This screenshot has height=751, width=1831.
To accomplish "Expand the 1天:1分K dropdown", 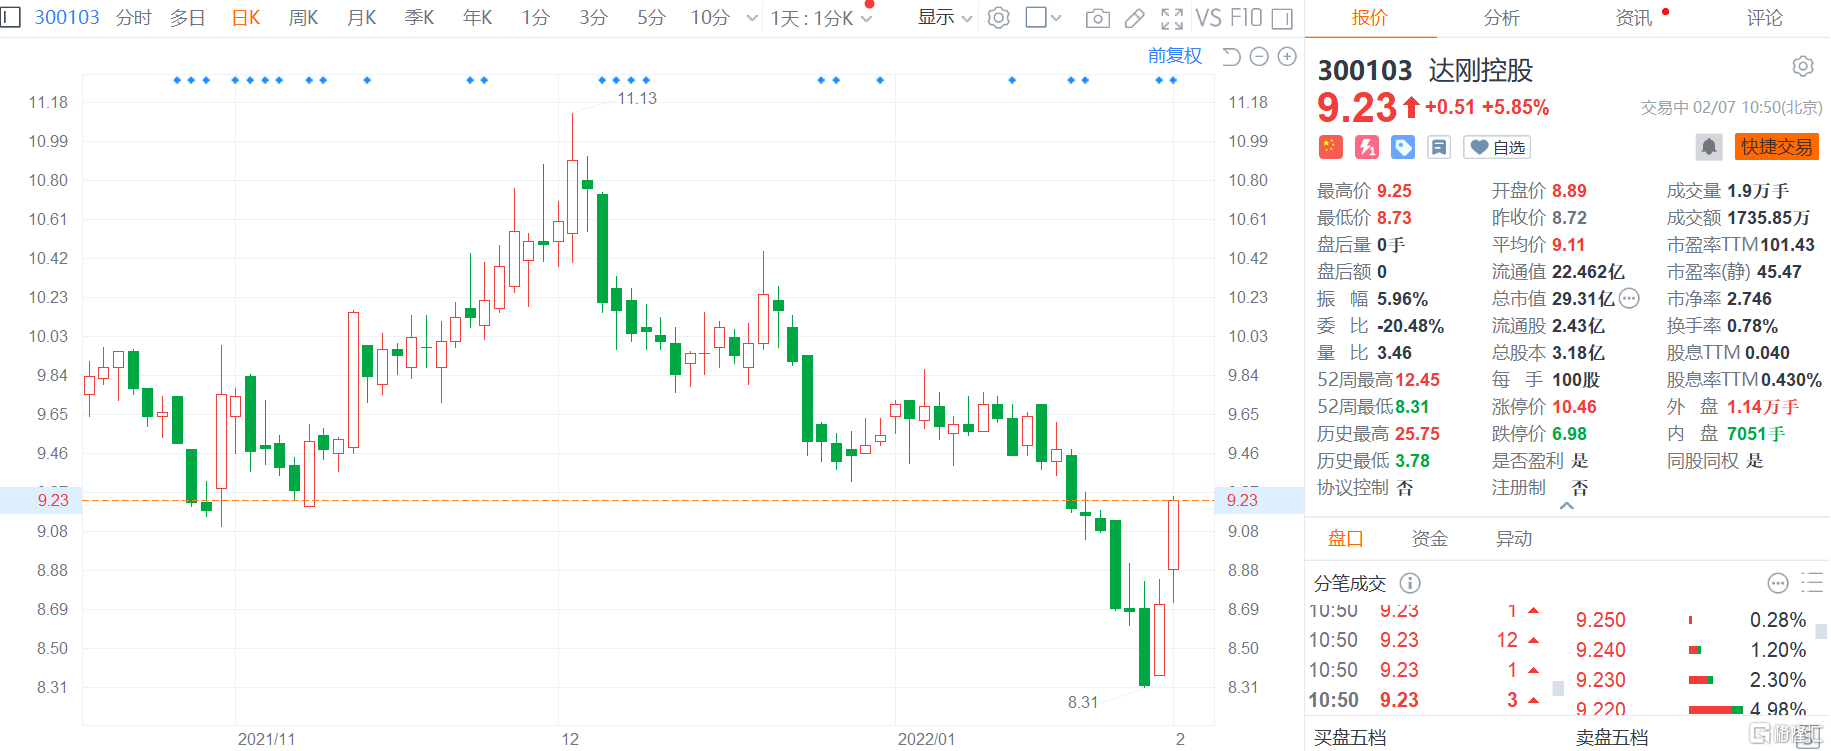I will [821, 18].
